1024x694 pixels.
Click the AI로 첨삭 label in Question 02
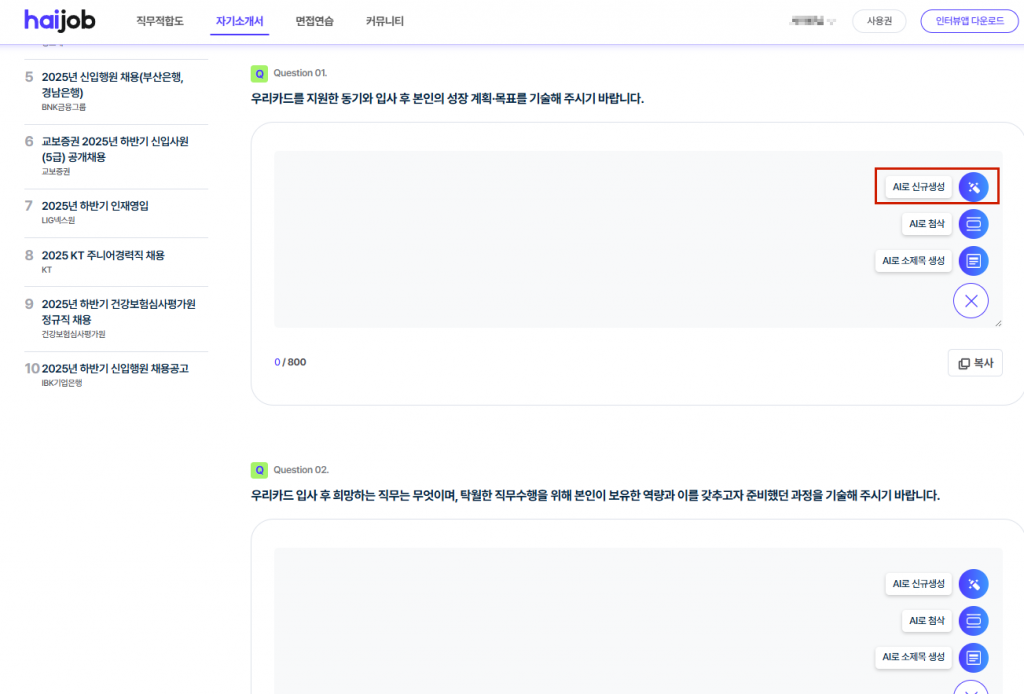tap(927, 620)
